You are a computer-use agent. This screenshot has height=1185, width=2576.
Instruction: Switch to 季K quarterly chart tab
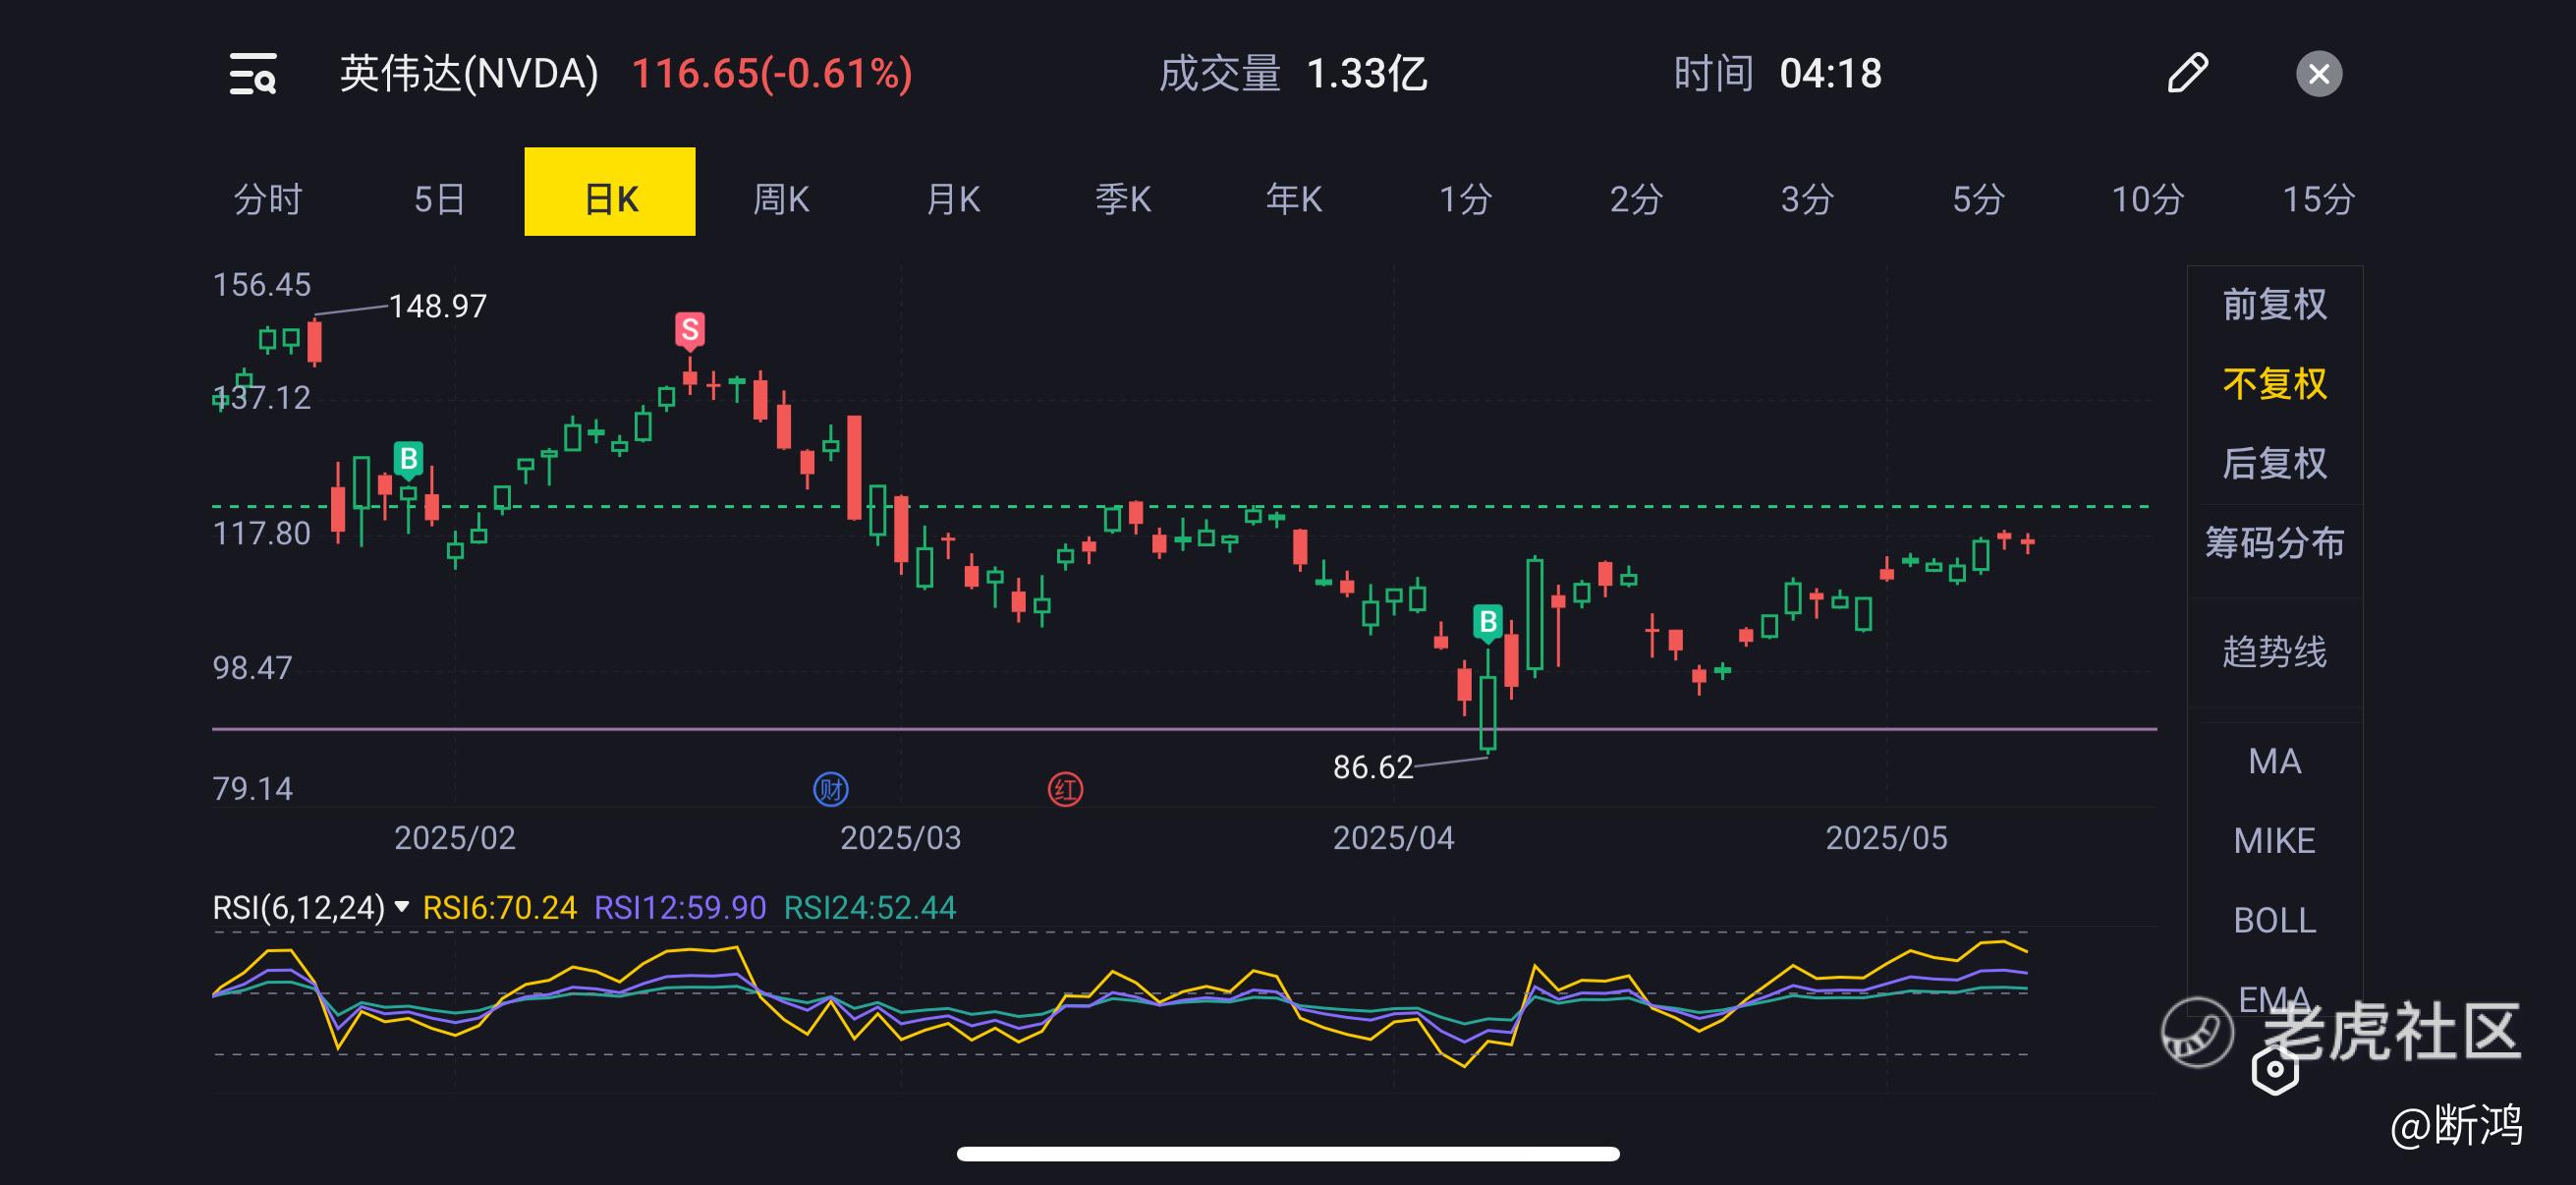click(x=1123, y=199)
